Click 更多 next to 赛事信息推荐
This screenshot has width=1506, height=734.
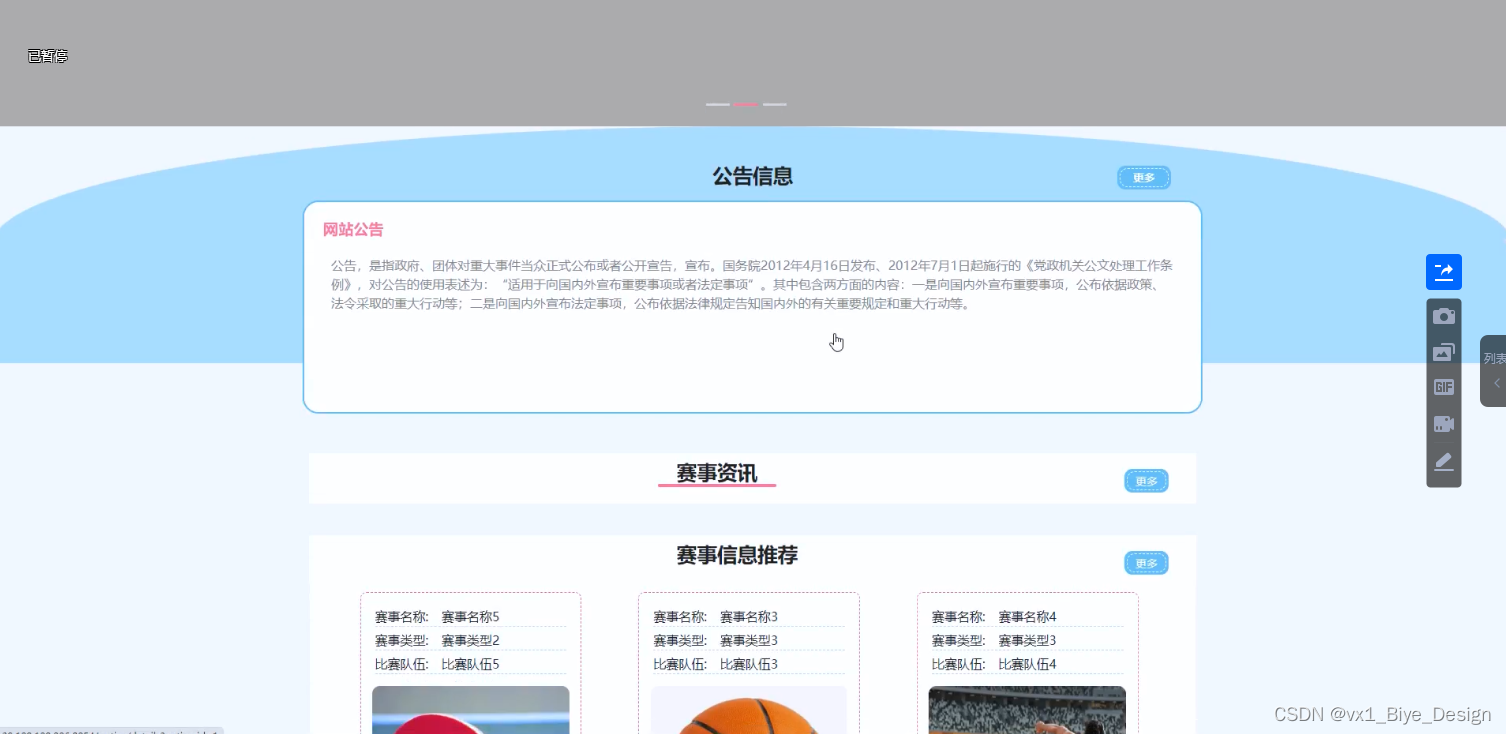[x=1146, y=563]
